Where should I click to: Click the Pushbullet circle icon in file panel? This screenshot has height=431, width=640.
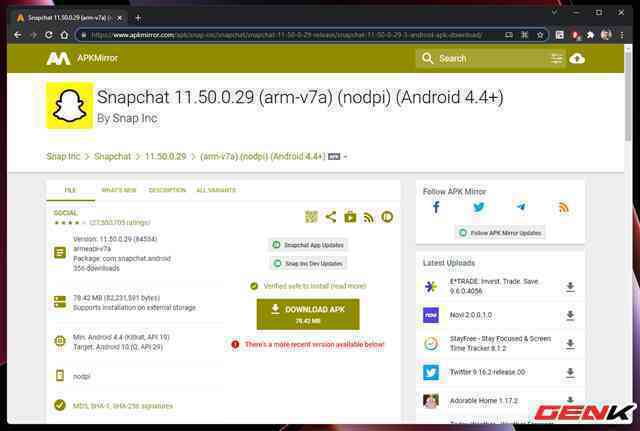(387, 217)
